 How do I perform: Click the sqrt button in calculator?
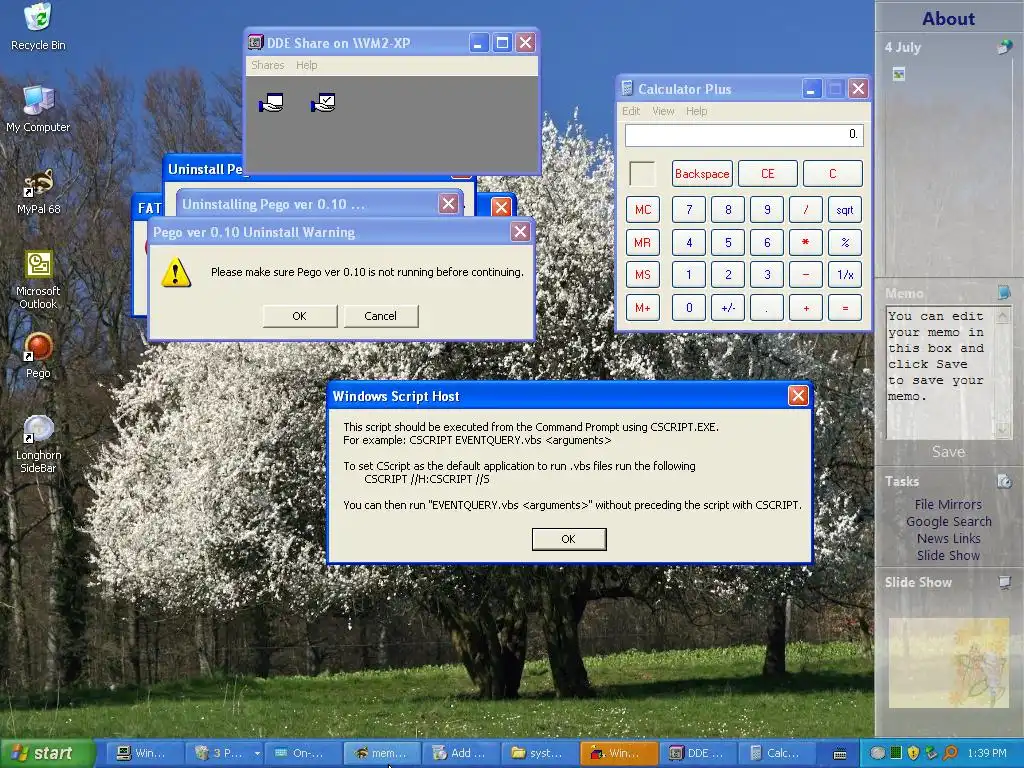click(844, 210)
